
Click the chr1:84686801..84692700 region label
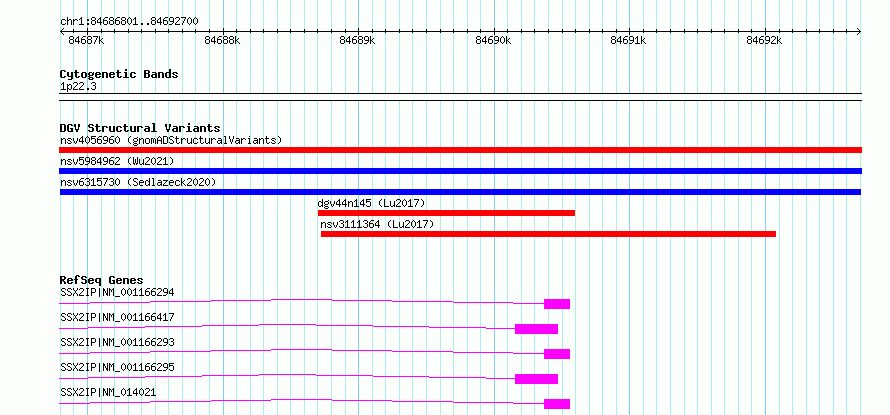point(129,22)
